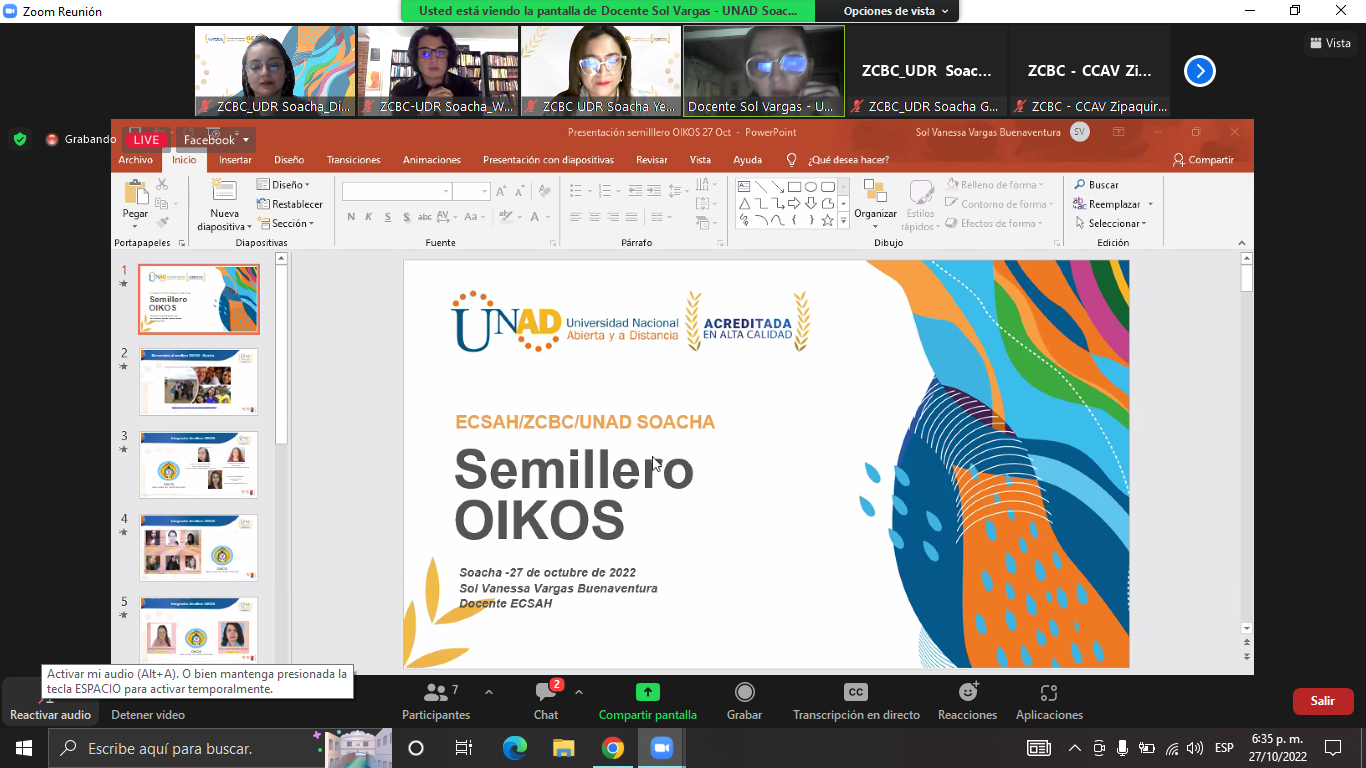The width and height of the screenshot is (1366, 768).
Task: Toggle text shadow S formatting
Action: (406, 217)
